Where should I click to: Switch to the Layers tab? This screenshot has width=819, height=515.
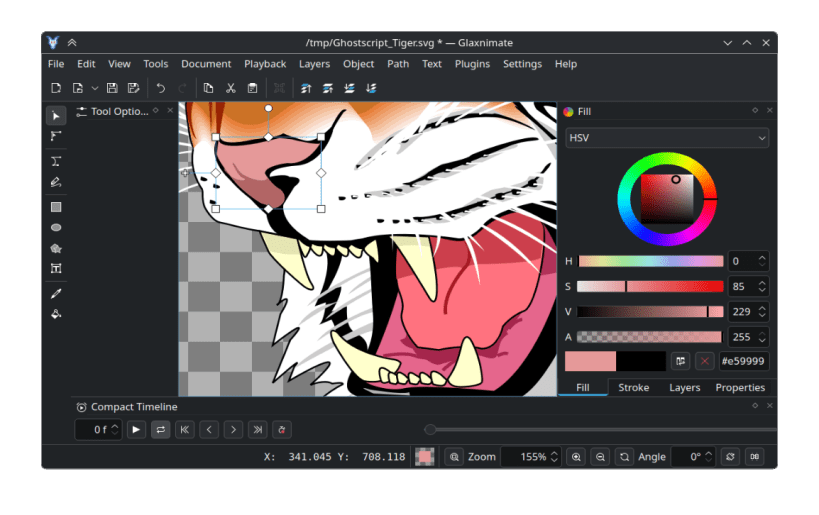pos(684,388)
